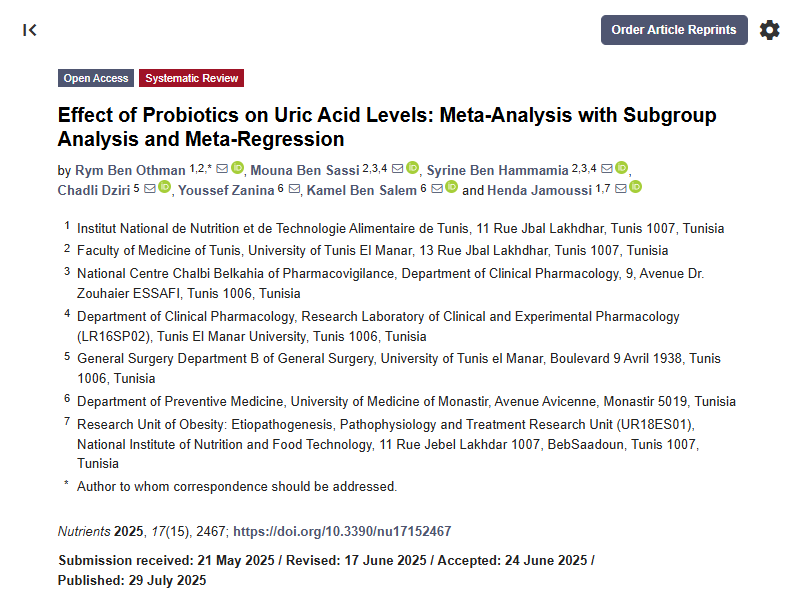Click email envelope icon for Mouna Ben Sassi

pos(398,168)
